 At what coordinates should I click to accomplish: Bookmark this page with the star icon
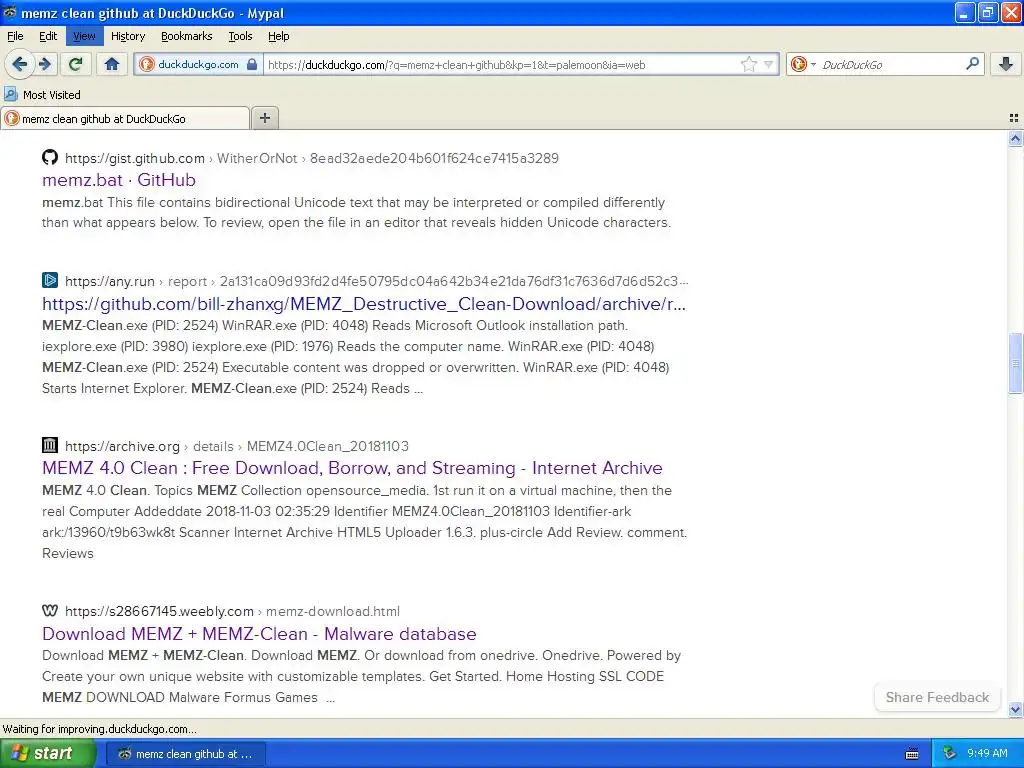point(748,64)
